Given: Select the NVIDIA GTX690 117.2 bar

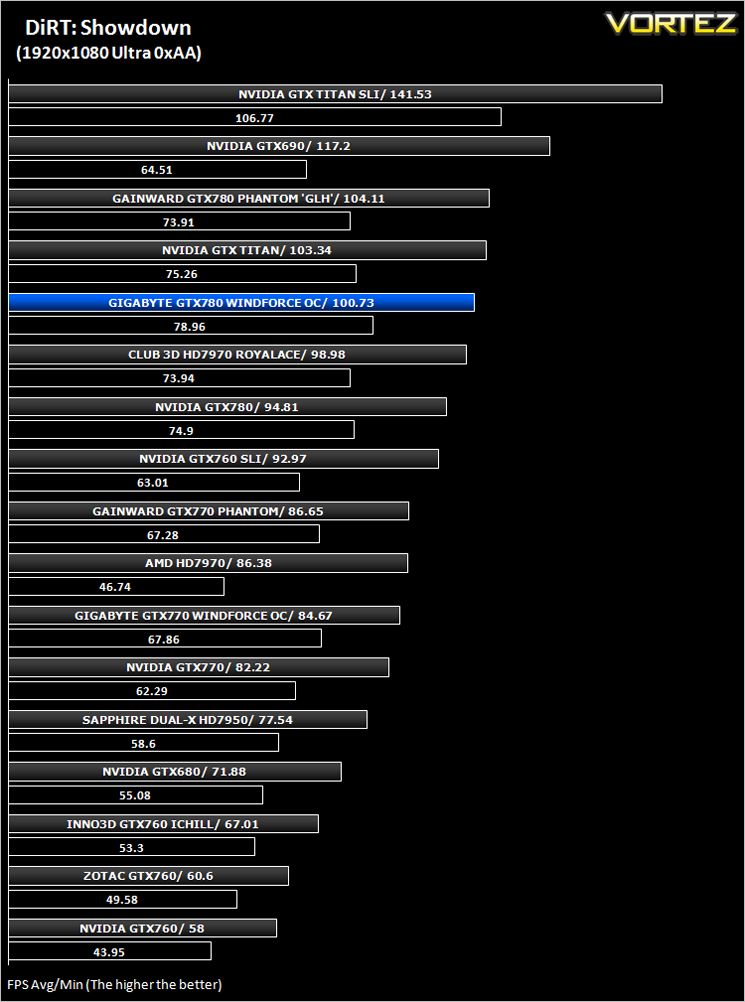Looking at the screenshot, I should tap(279, 146).
